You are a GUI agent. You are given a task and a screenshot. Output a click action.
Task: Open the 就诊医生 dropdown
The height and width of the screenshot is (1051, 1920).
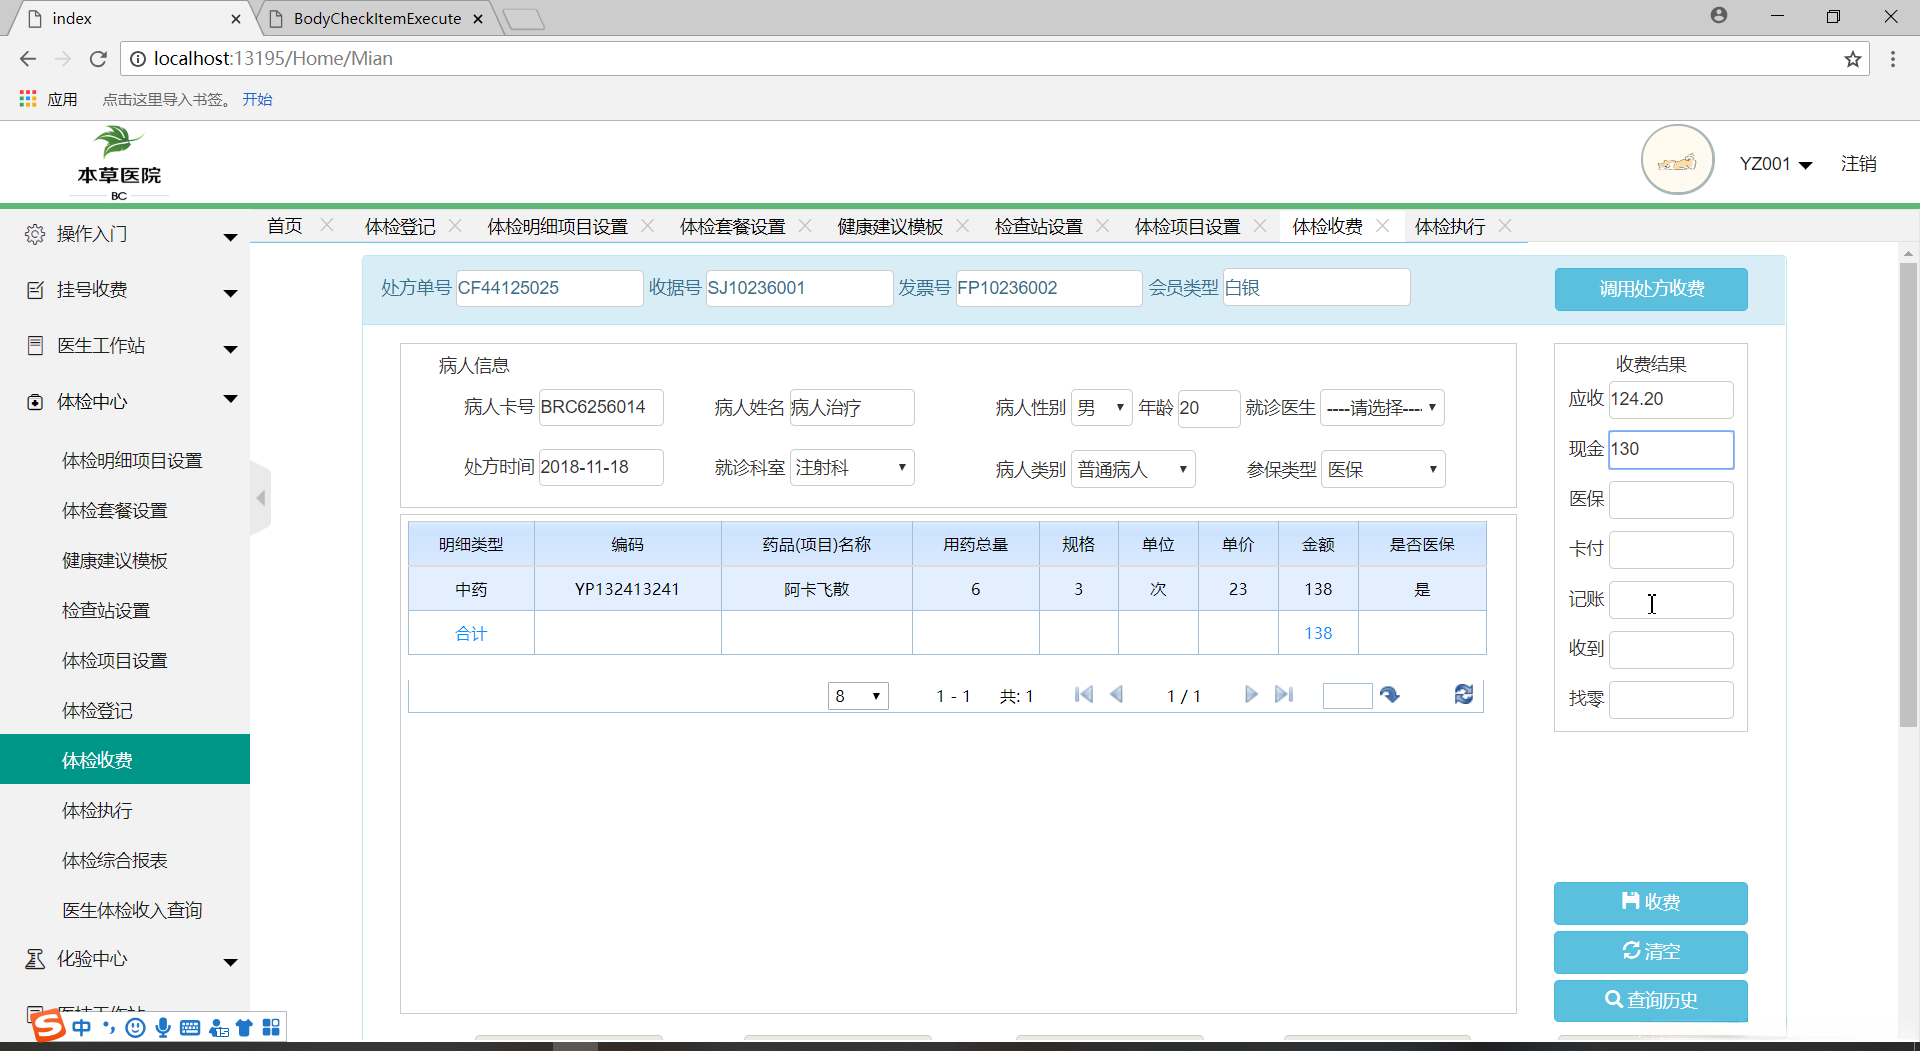click(1382, 408)
